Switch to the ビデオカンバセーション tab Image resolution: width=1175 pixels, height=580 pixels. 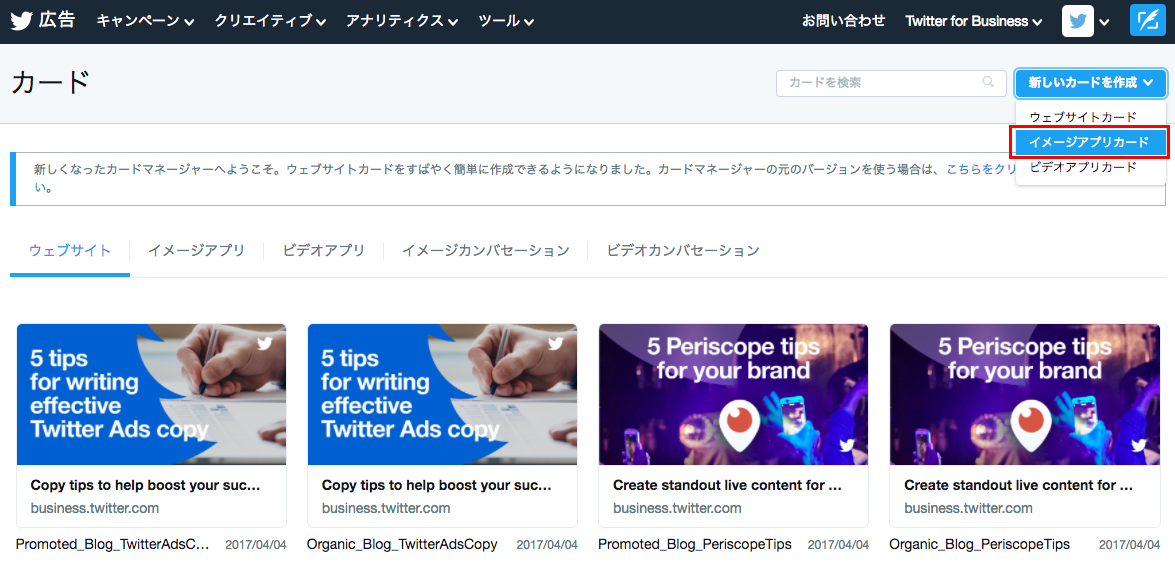point(683,250)
